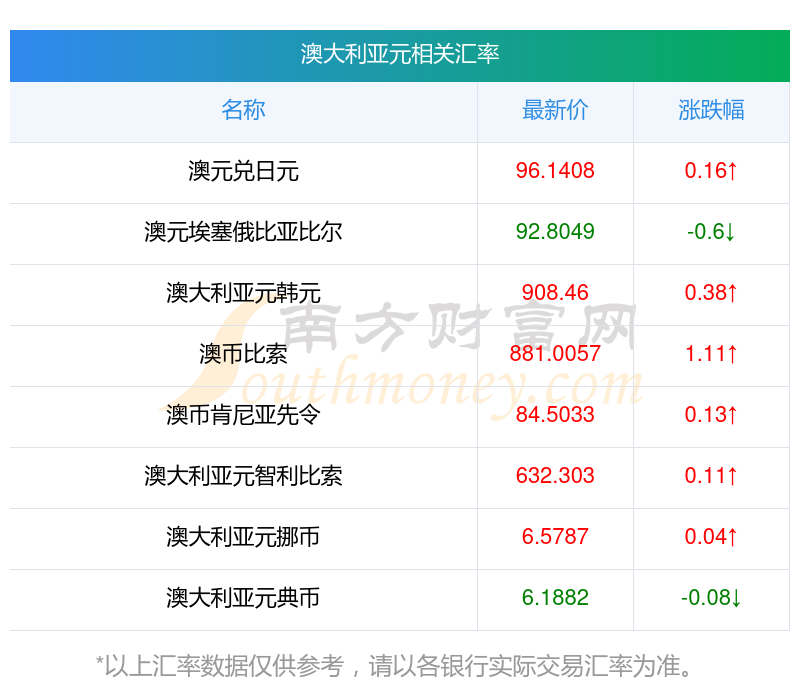Screen dimensions: 800x698
Task: Click the change value 0.16↑
Action: pos(711,170)
